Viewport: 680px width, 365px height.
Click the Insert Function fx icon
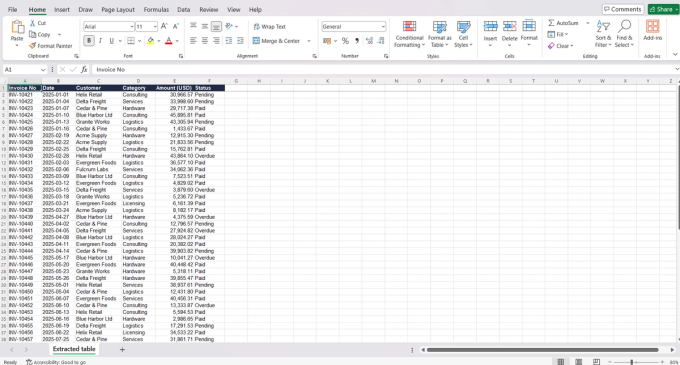(x=84, y=69)
